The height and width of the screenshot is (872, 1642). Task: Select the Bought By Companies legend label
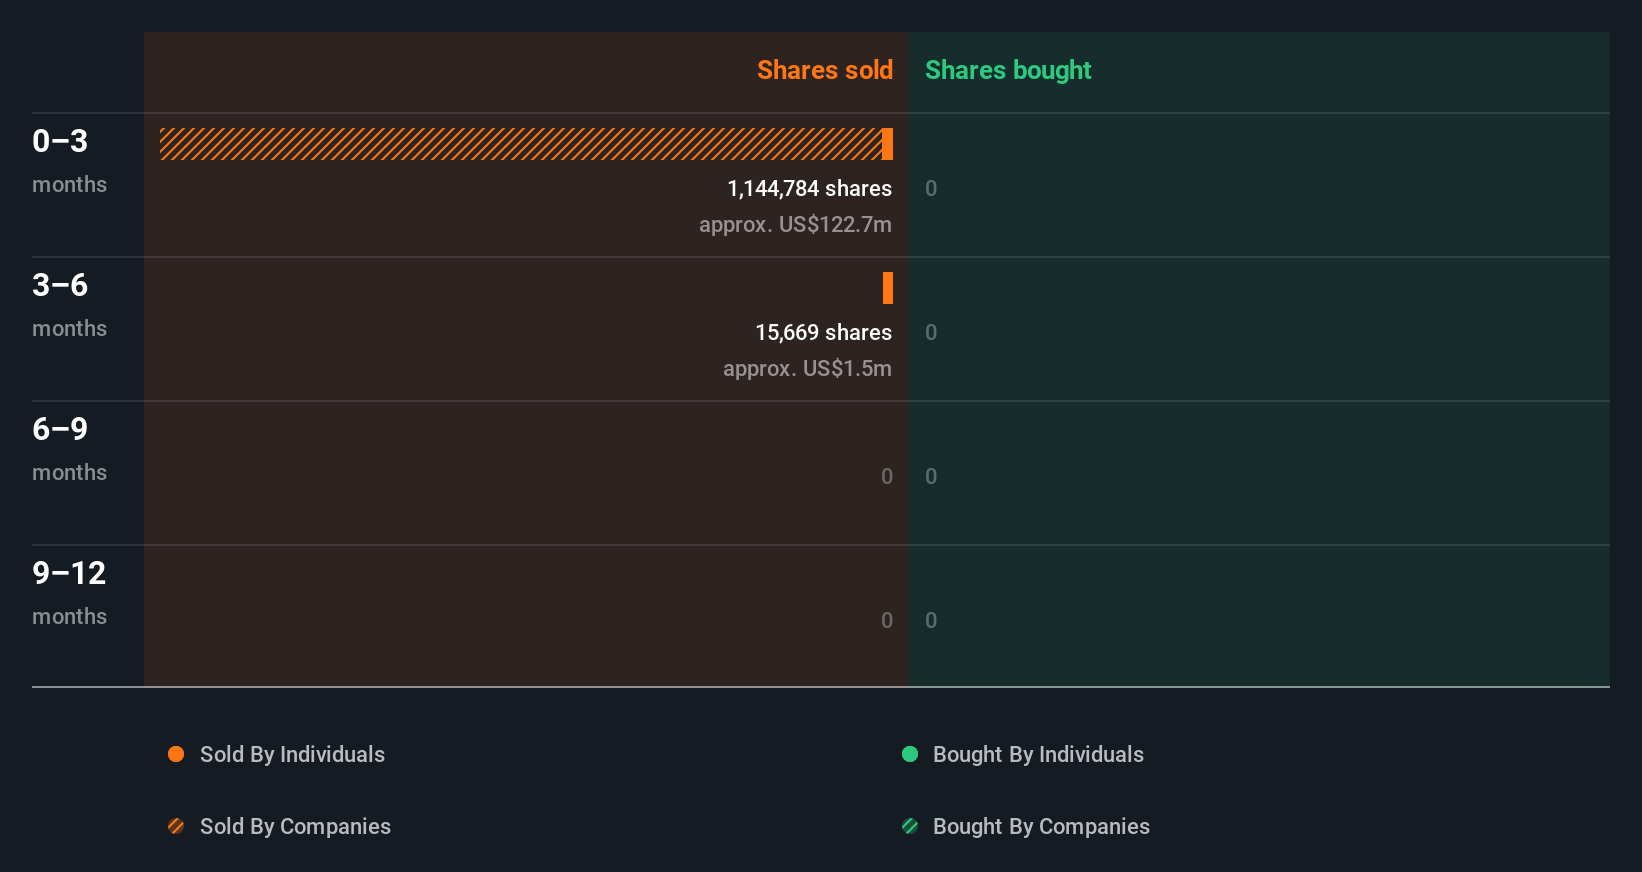pyautogui.click(x=1041, y=826)
